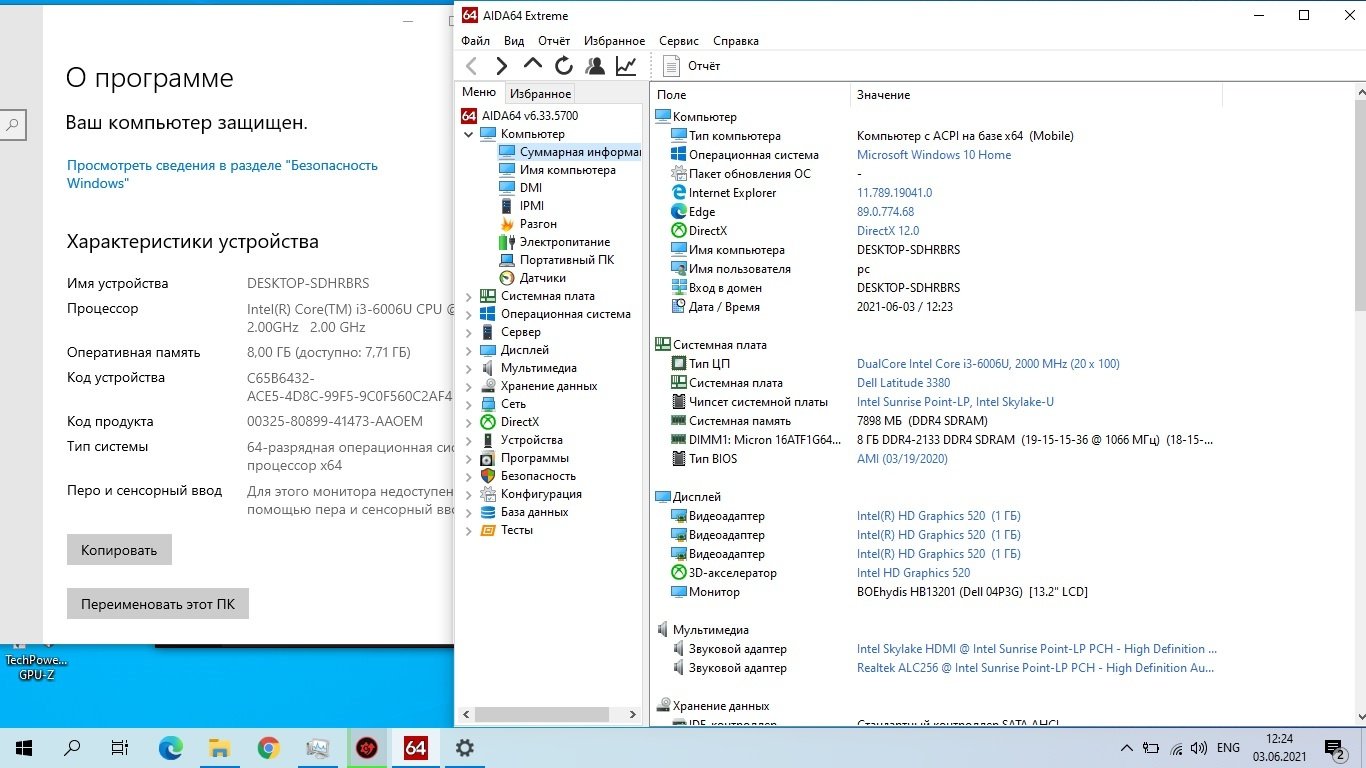
Task: Expand the Хранение данных tree node
Action: coord(468,386)
